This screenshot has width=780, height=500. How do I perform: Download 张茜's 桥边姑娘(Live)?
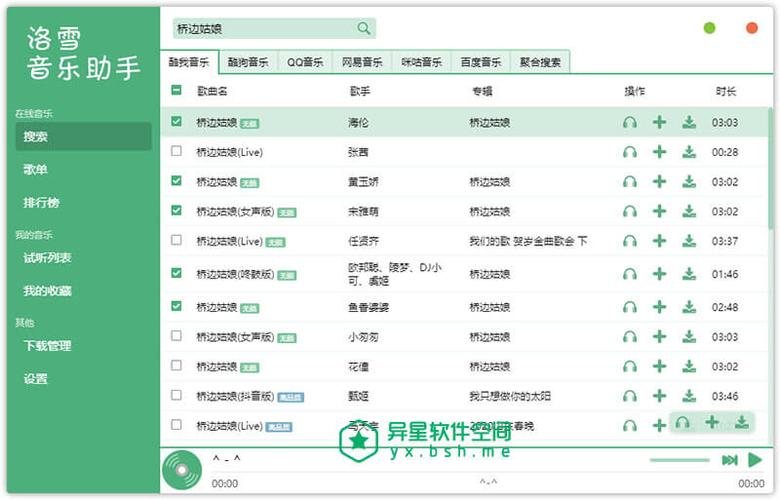(689, 152)
